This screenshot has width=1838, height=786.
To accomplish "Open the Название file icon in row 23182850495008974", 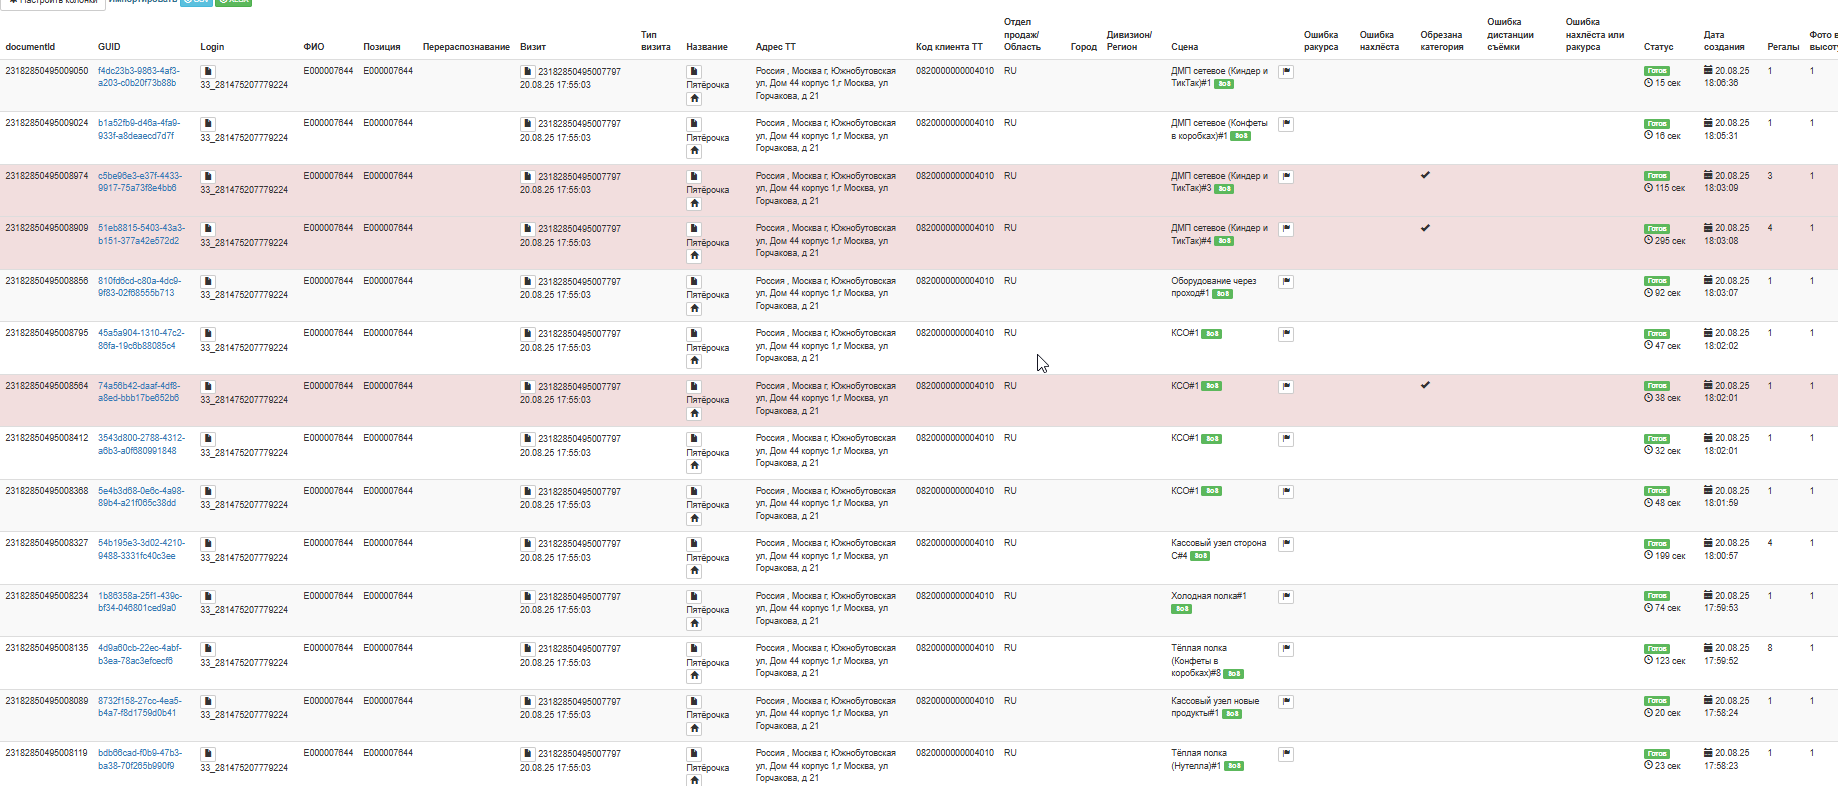I will [x=694, y=176].
